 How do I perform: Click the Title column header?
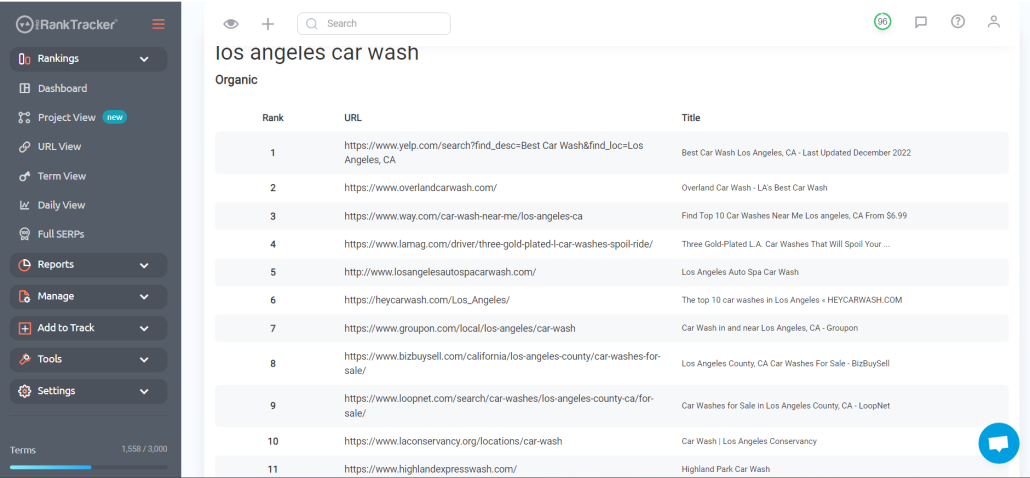click(691, 118)
